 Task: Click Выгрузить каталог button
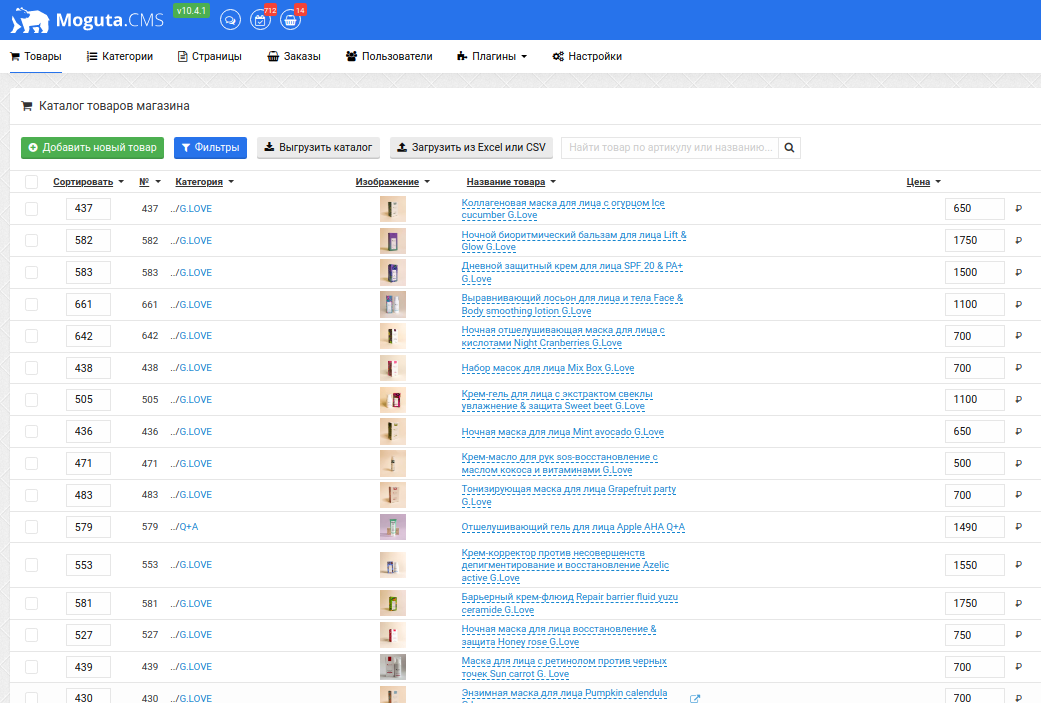coord(319,147)
